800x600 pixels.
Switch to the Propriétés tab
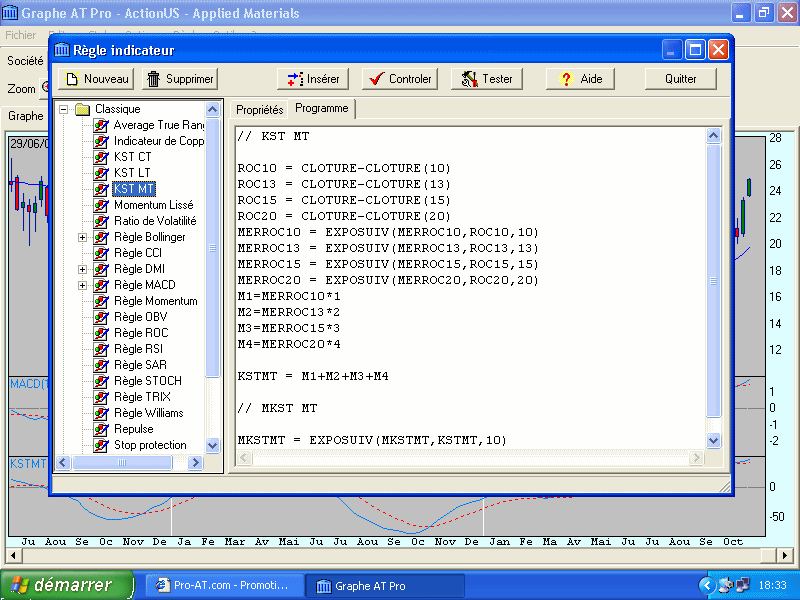260,110
